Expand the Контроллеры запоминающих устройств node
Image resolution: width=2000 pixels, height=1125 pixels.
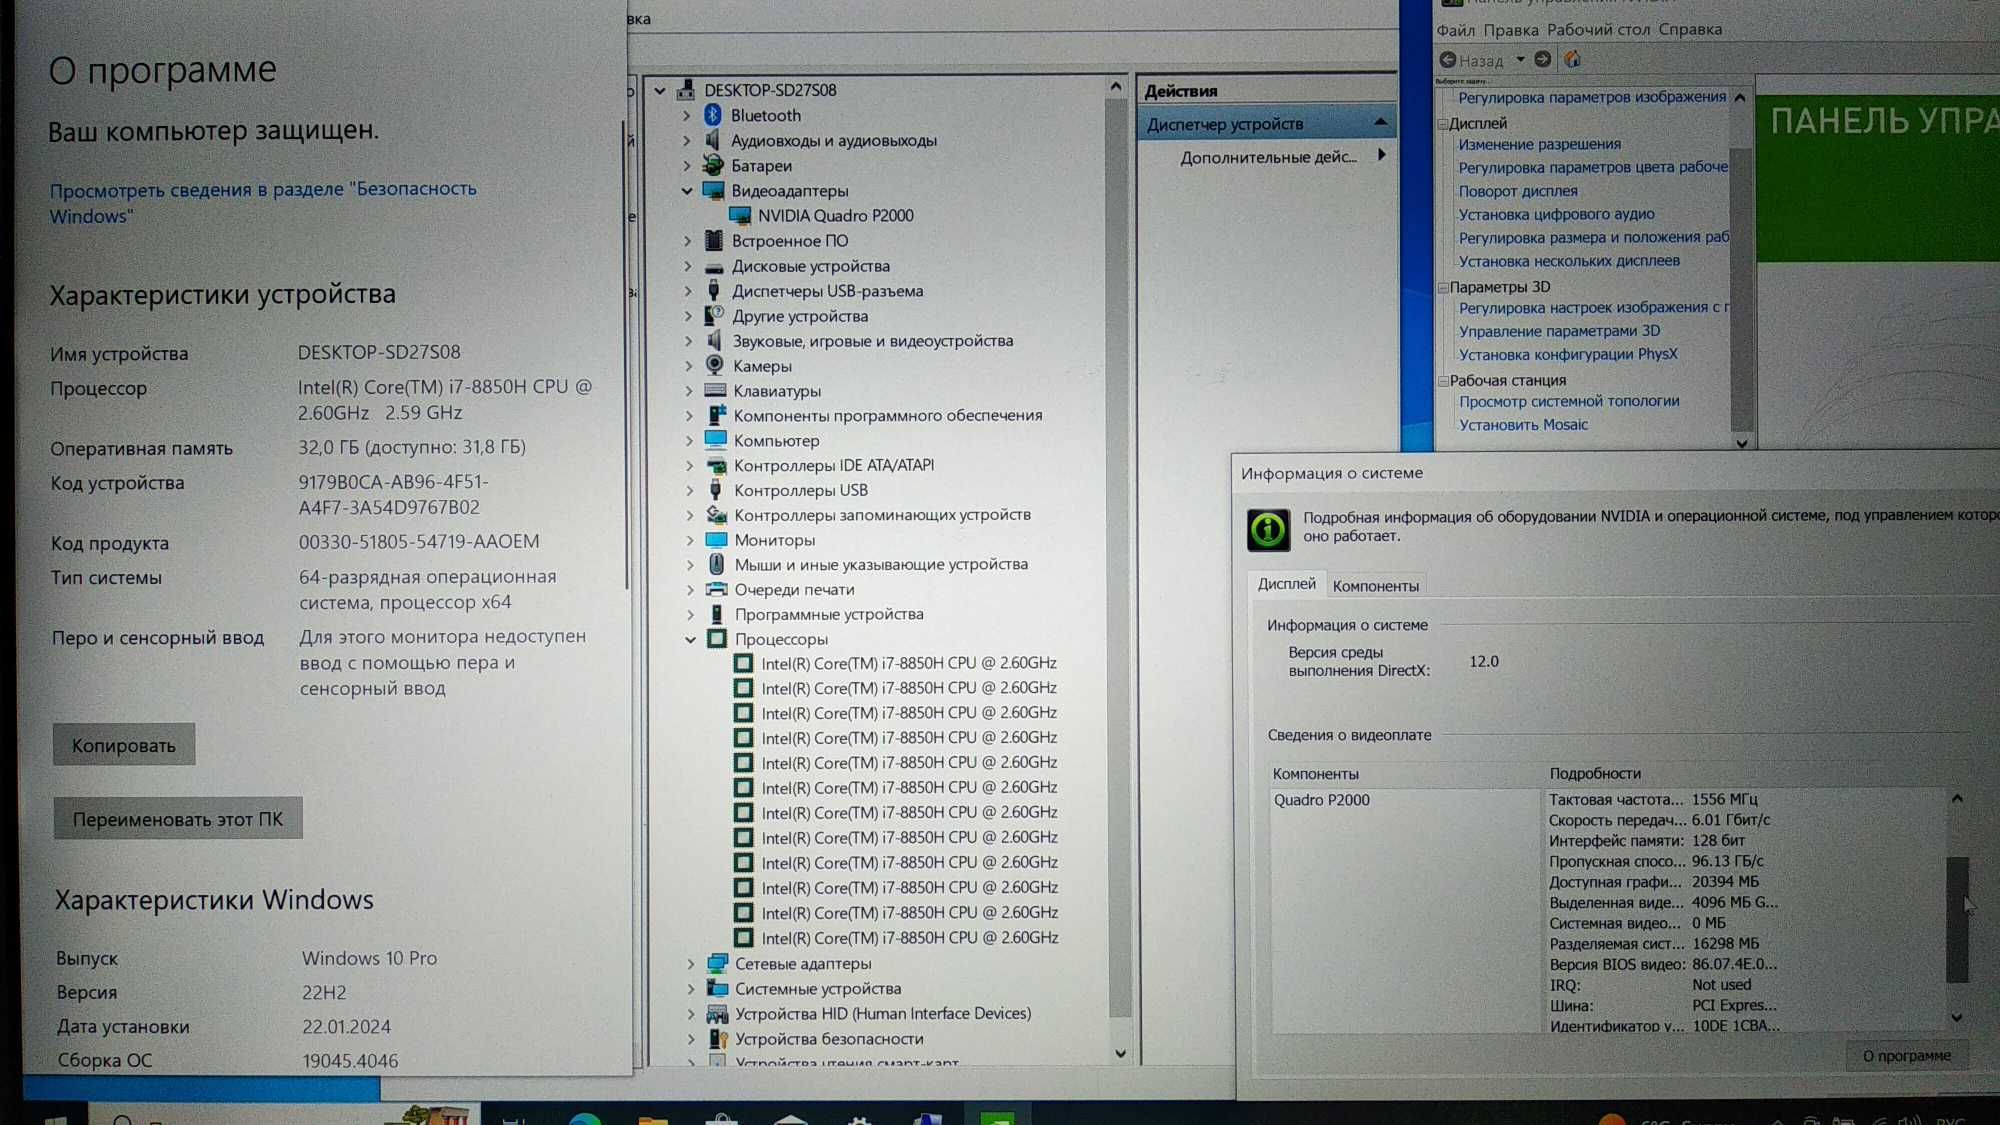coord(688,514)
